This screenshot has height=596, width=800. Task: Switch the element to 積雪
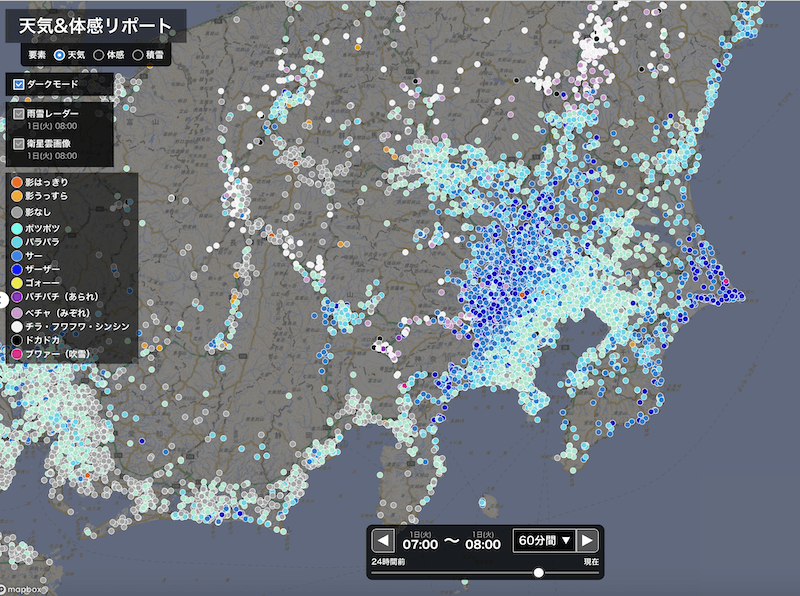[x=138, y=54]
